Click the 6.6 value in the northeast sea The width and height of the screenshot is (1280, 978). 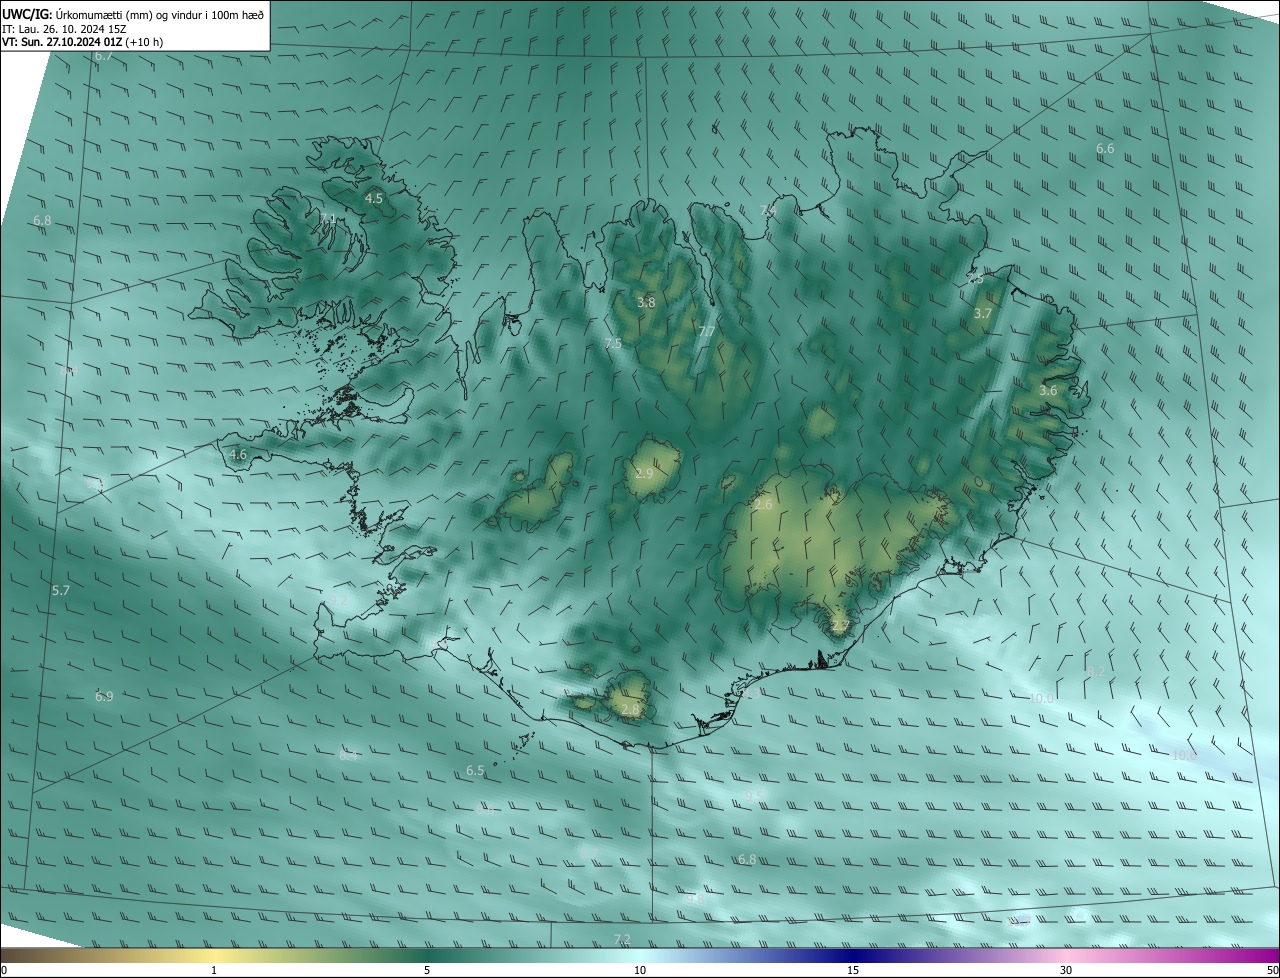point(1105,148)
